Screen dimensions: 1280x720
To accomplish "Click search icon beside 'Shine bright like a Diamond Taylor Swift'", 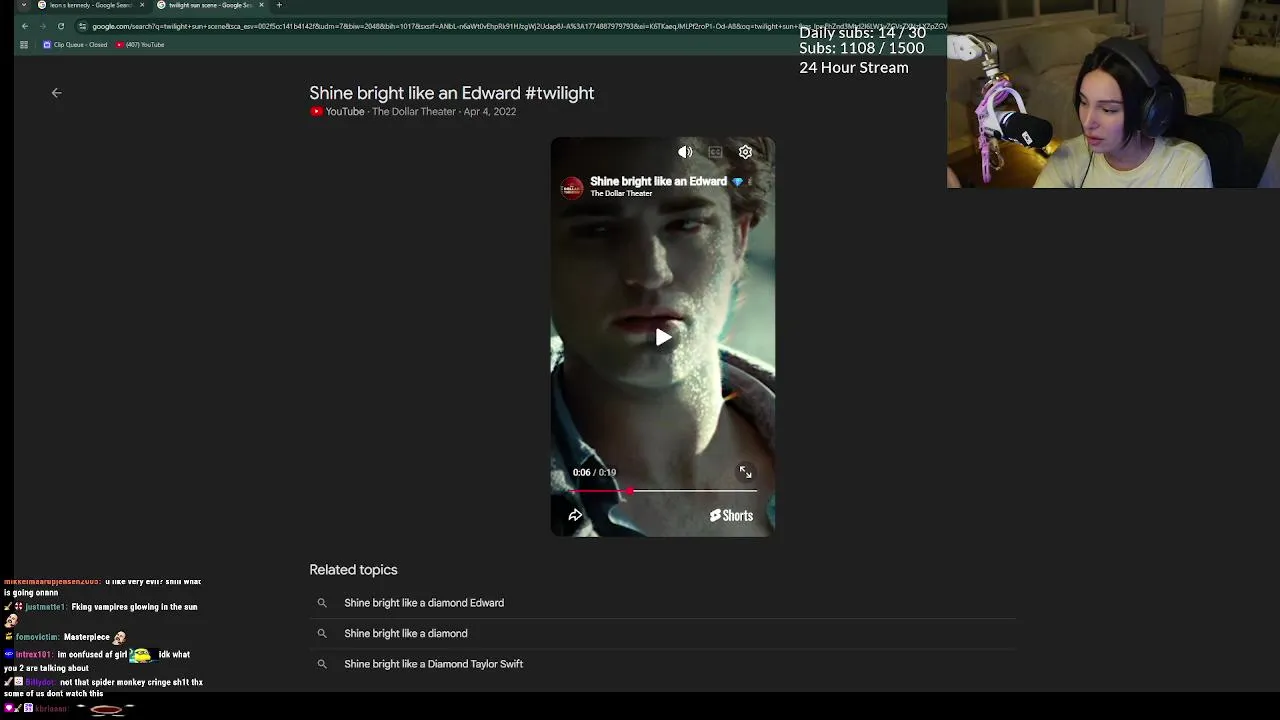I will tap(322, 664).
